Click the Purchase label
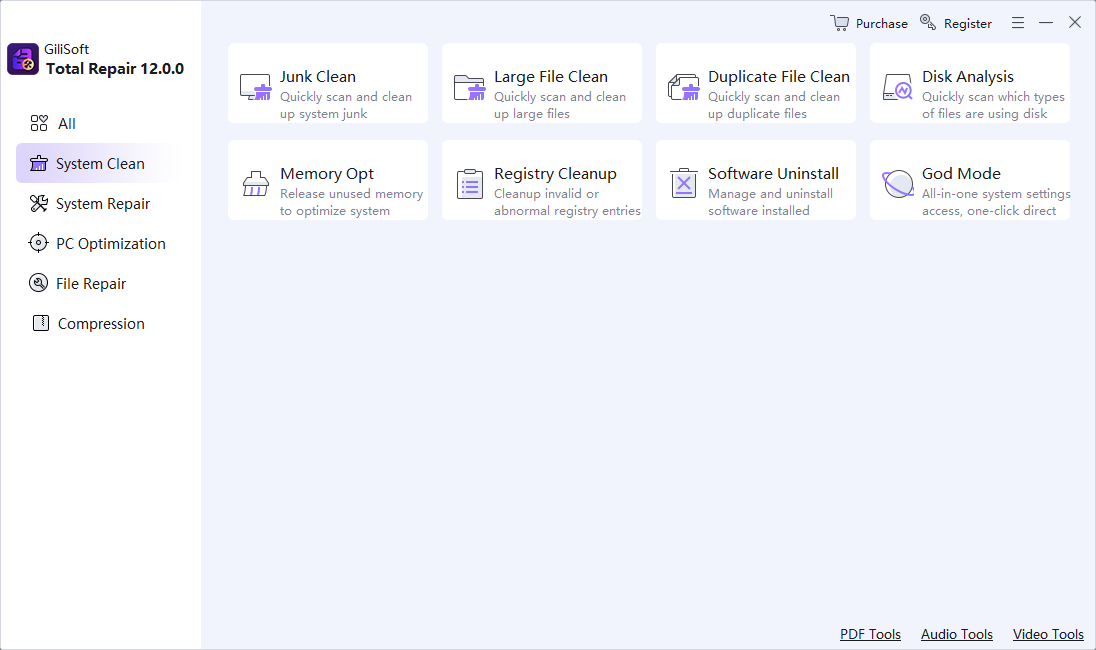Screen dimensions: 1096x650 click(x=881, y=24)
